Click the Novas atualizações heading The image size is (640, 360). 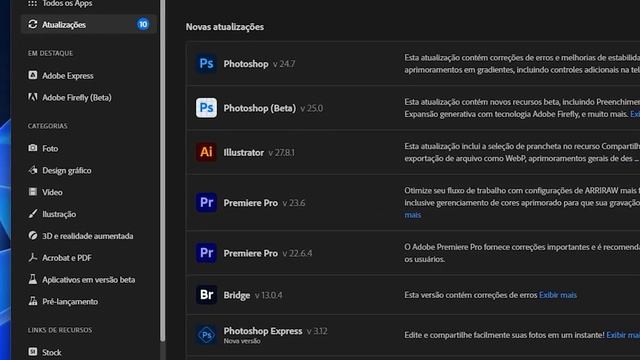224,27
